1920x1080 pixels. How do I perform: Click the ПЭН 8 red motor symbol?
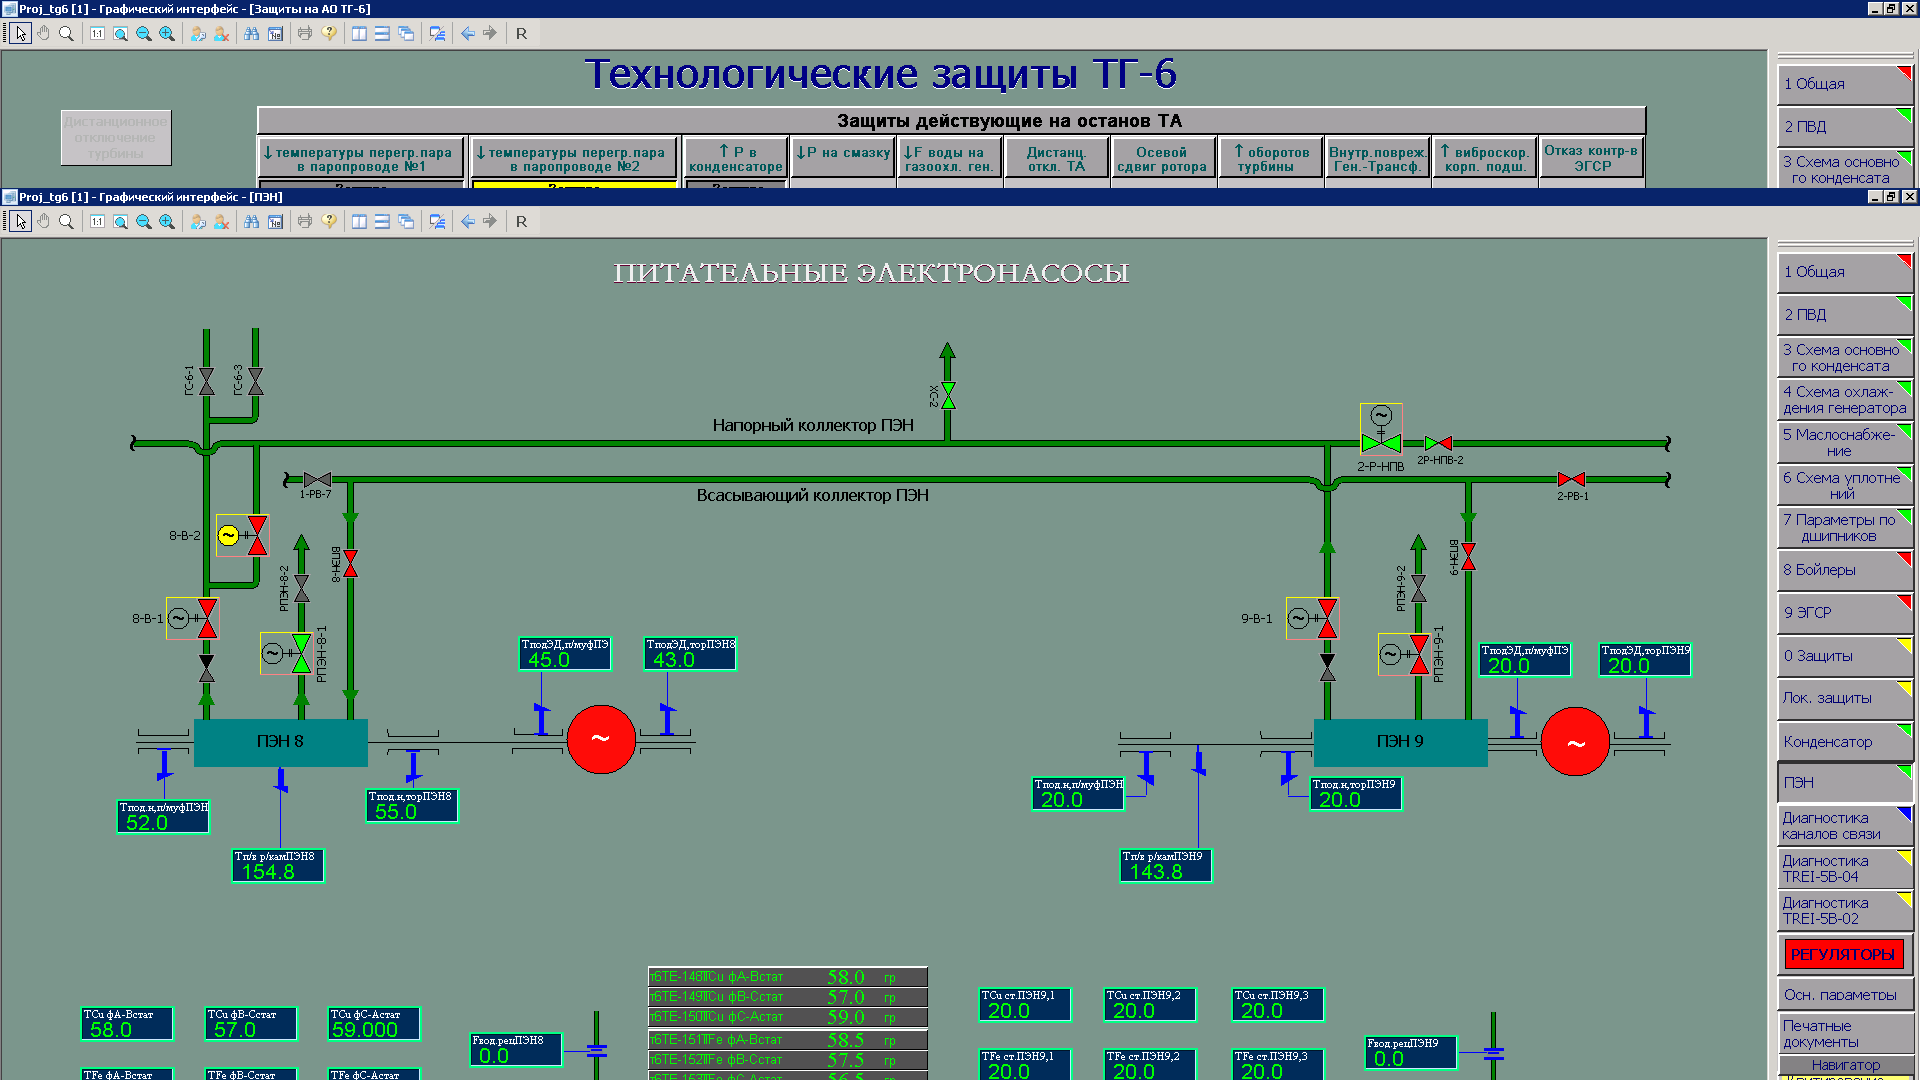(601, 740)
